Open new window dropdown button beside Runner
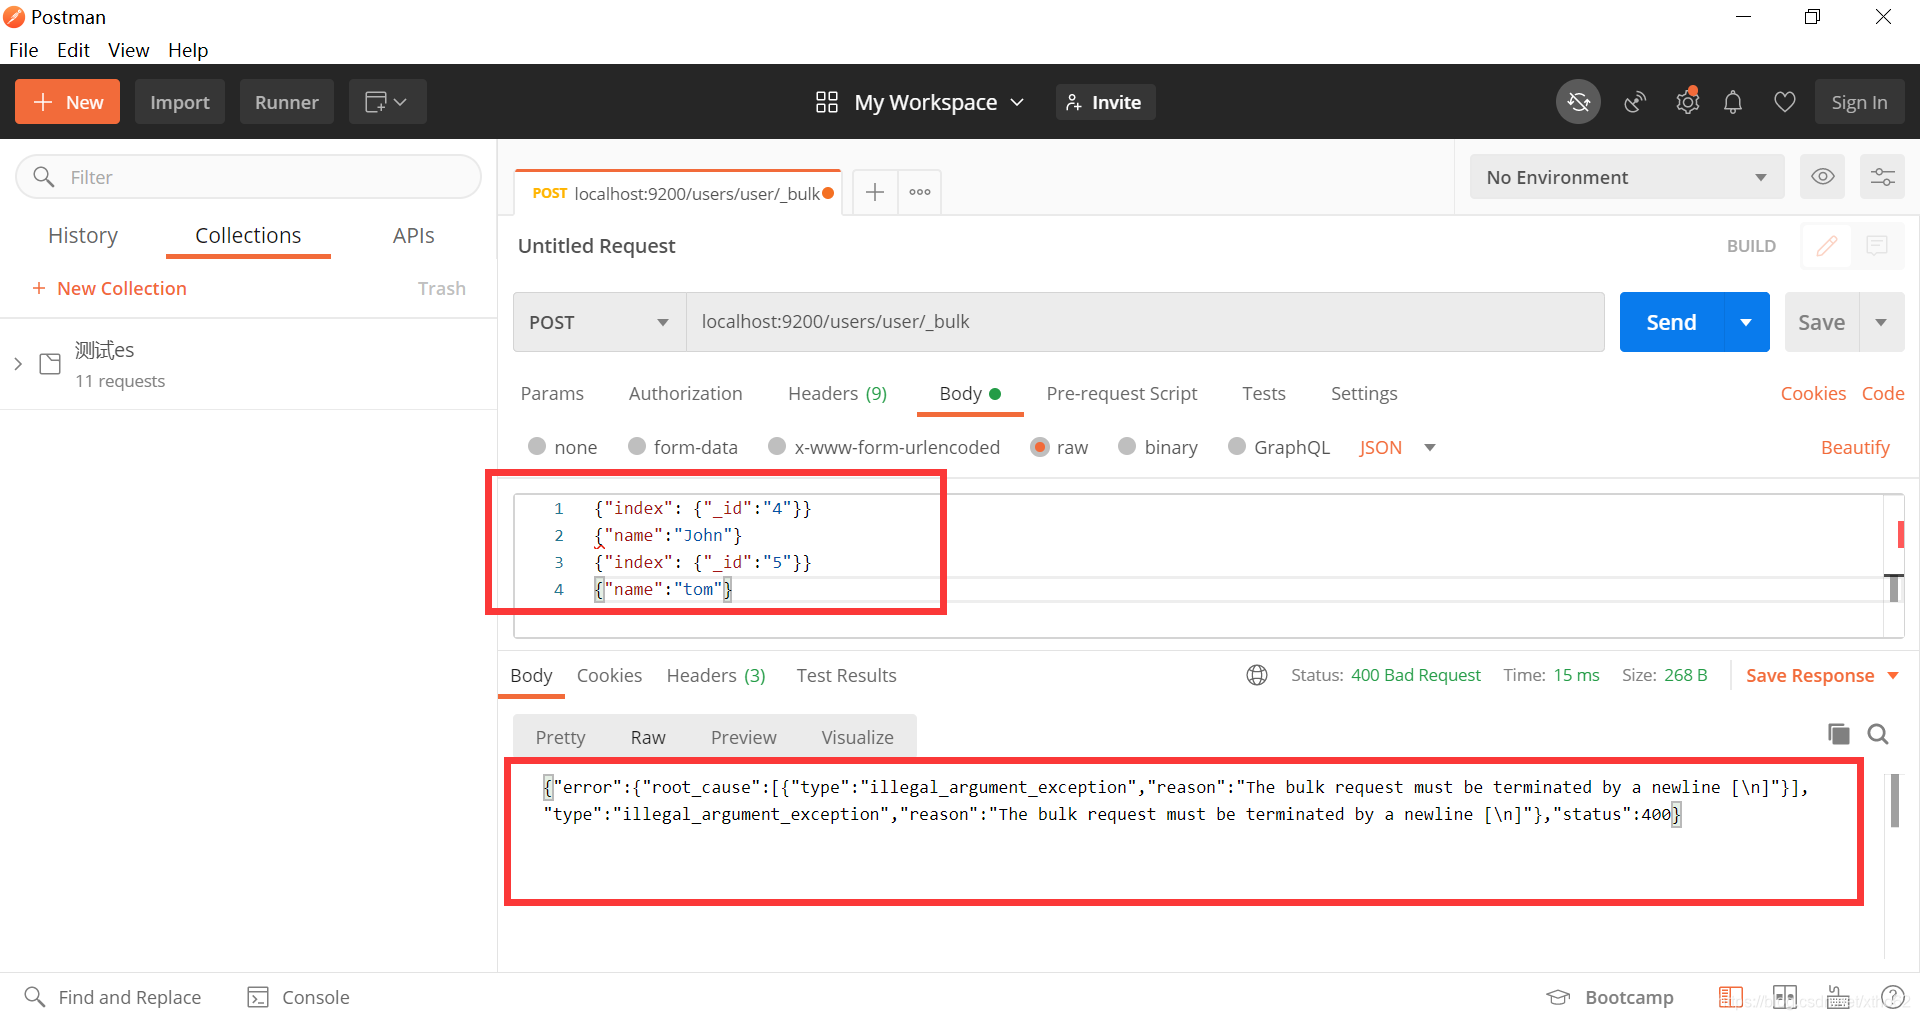 387,102
